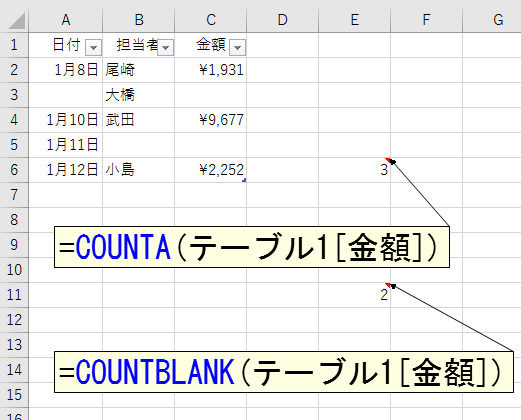This screenshot has width=521, height=420.
Task: Select the cell with name 大橋
Action: [138, 95]
